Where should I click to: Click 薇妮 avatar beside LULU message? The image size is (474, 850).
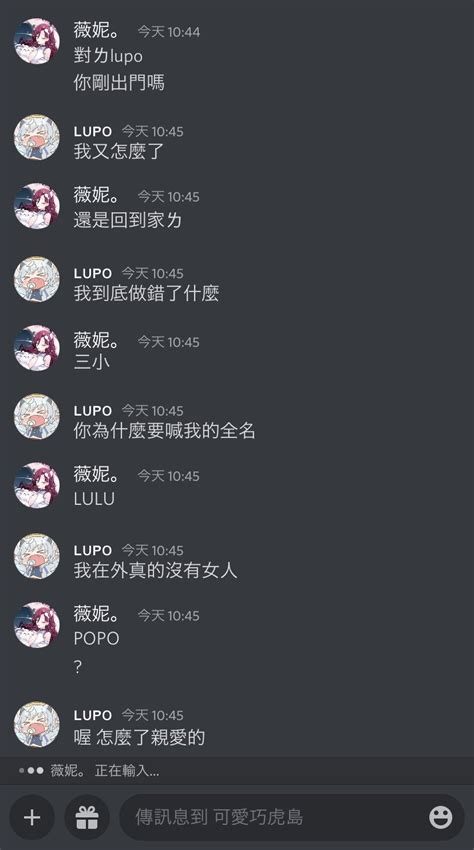36,485
